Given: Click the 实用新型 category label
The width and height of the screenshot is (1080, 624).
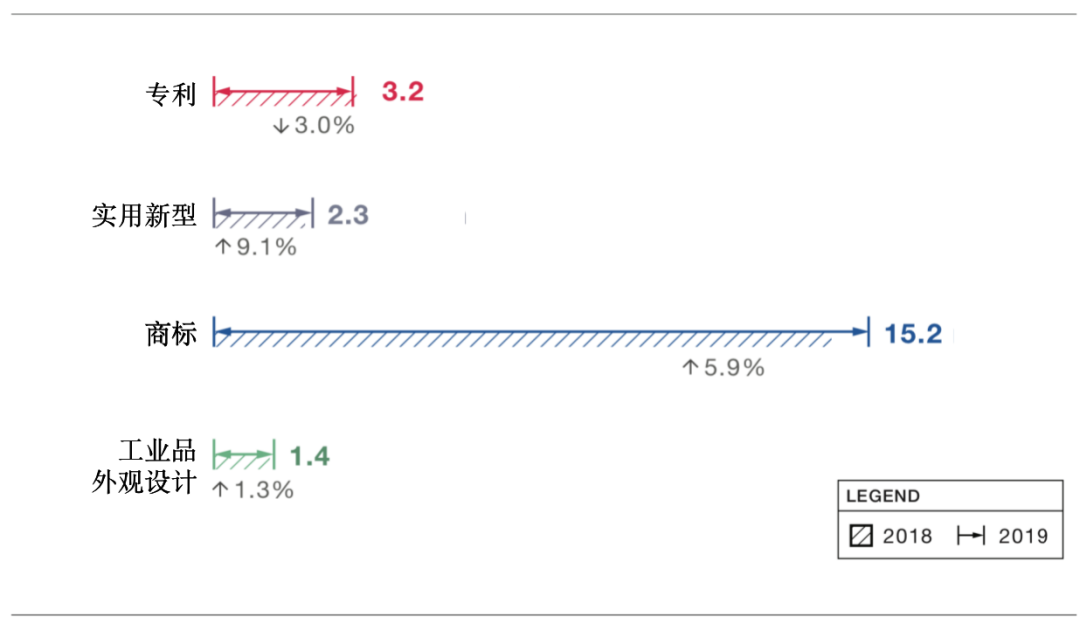Looking at the screenshot, I should tap(145, 216).
